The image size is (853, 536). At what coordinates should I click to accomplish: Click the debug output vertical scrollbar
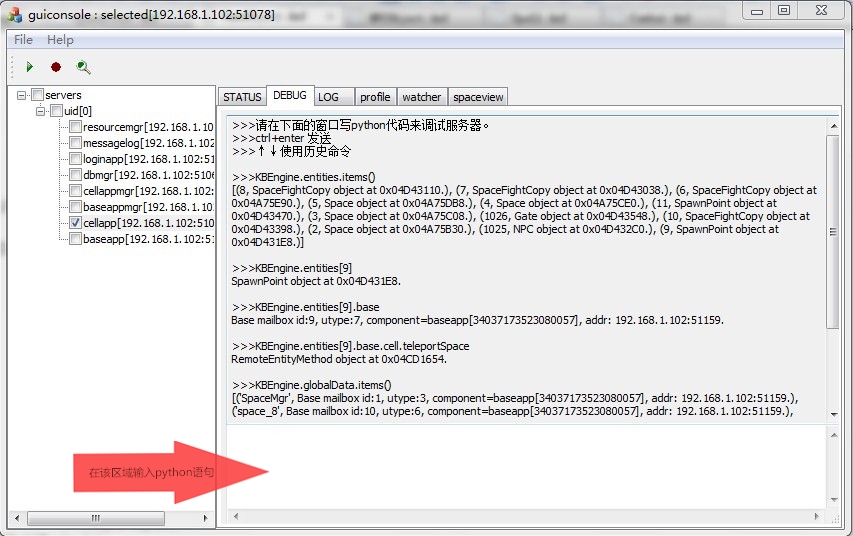[832, 230]
